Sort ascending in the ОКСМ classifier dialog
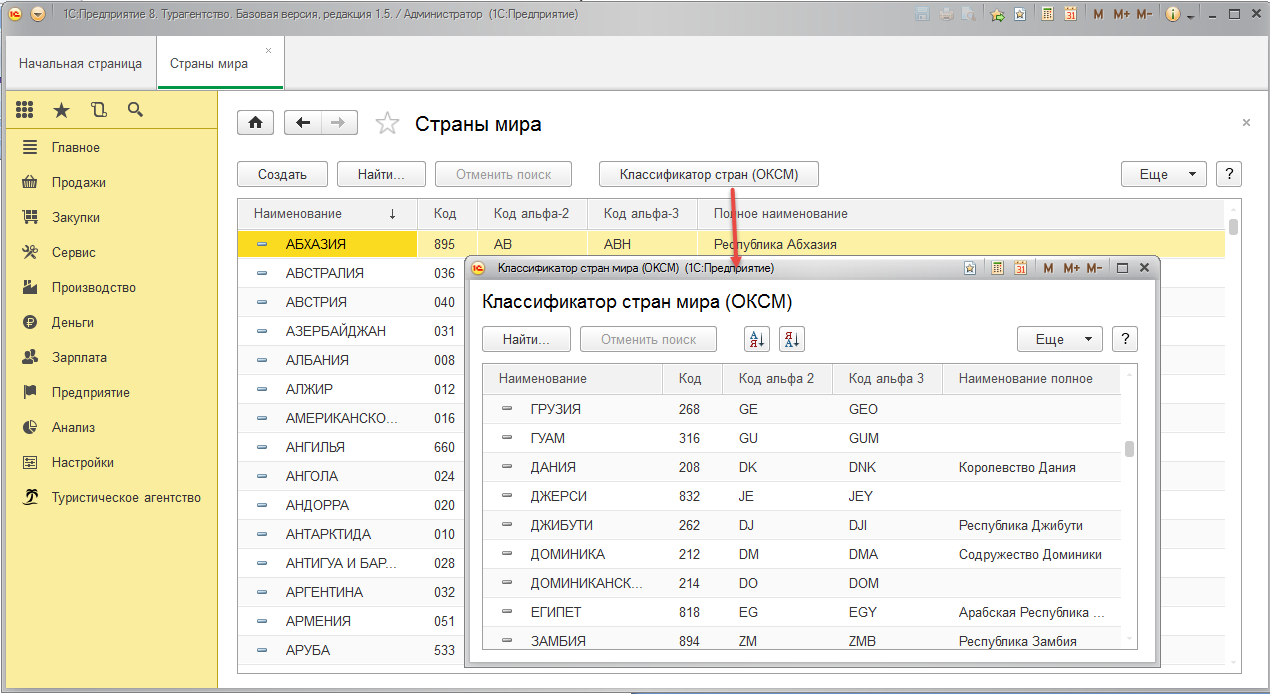Image resolution: width=1270 pixels, height=694 pixels. point(756,340)
